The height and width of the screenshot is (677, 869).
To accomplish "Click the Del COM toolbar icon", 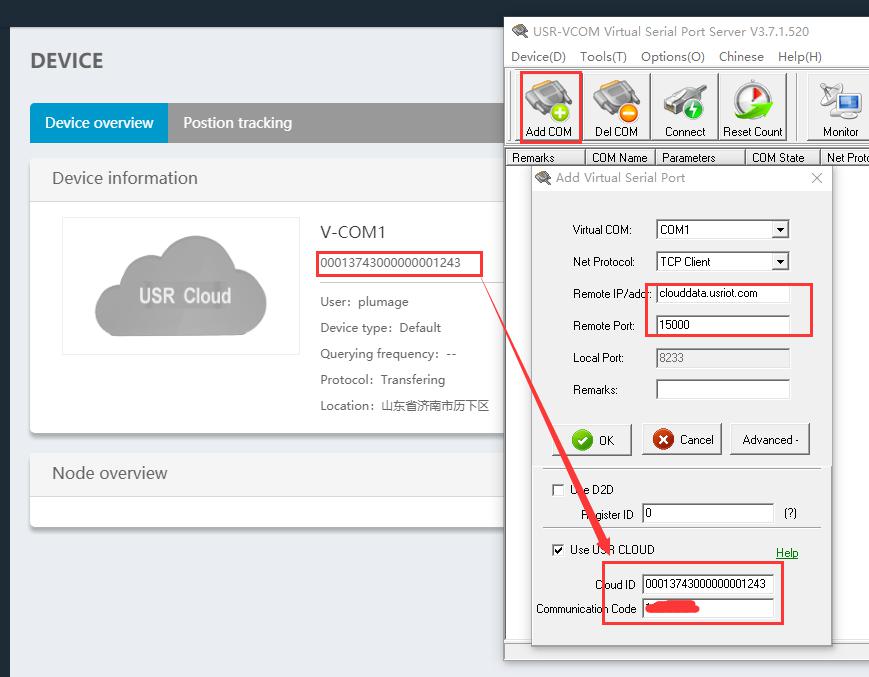I will click(616, 109).
